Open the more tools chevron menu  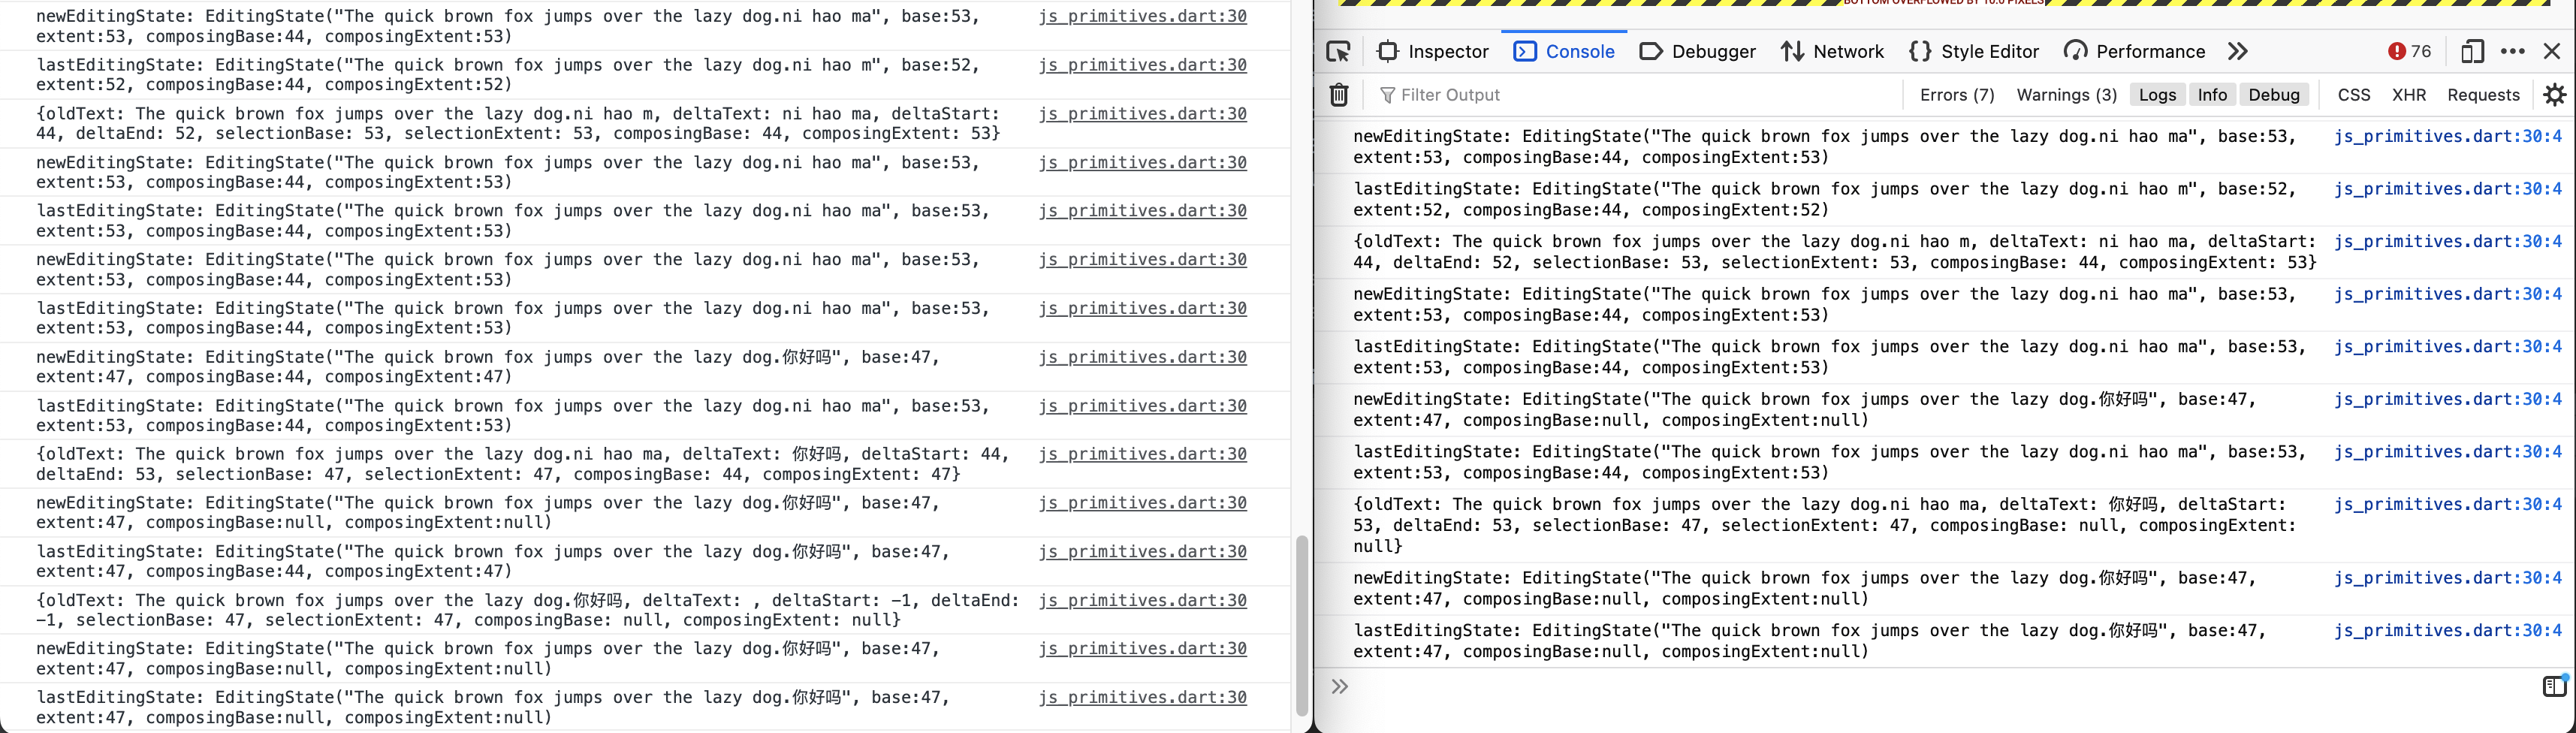pyautogui.click(x=2237, y=51)
